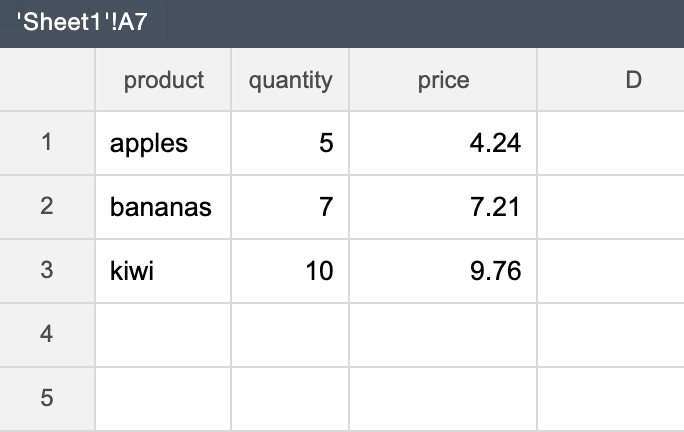Select column D header

coord(611,80)
